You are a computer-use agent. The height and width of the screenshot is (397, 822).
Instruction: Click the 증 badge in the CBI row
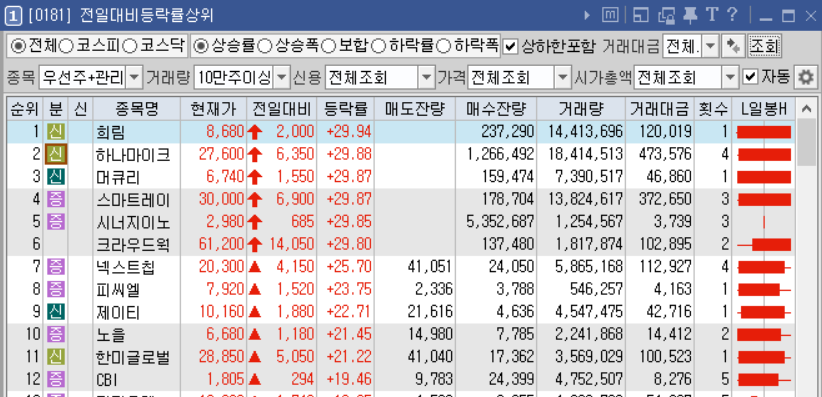pos(56,380)
